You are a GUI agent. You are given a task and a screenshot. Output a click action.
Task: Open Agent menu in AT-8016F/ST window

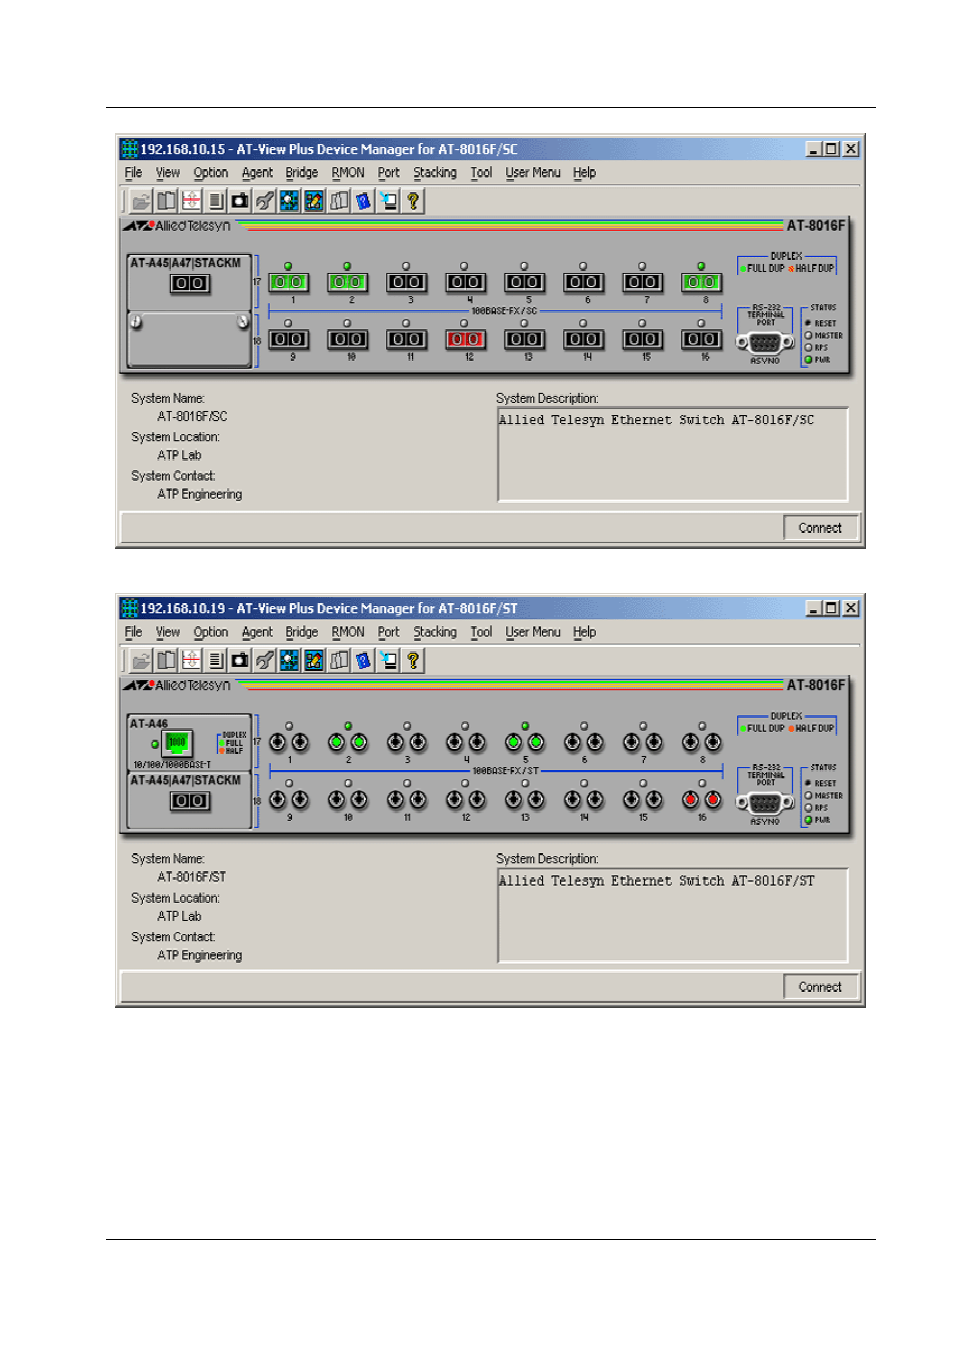[x=257, y=633]
